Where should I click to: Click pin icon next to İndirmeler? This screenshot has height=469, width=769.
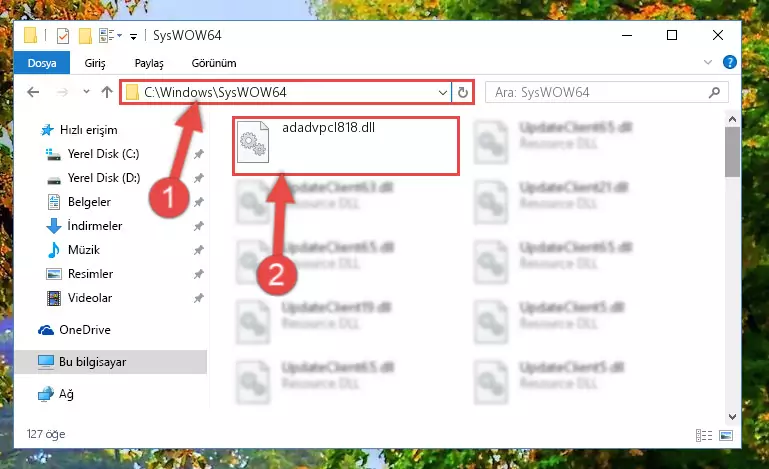click(199, 226)
